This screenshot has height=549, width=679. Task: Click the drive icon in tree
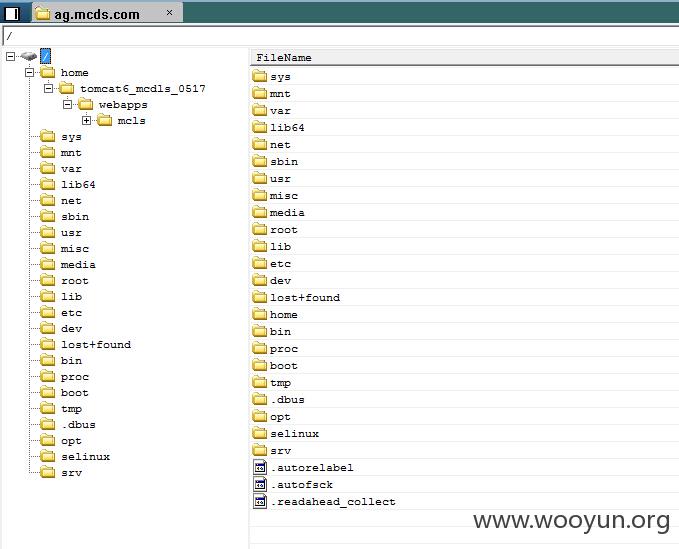pos(29,56)
